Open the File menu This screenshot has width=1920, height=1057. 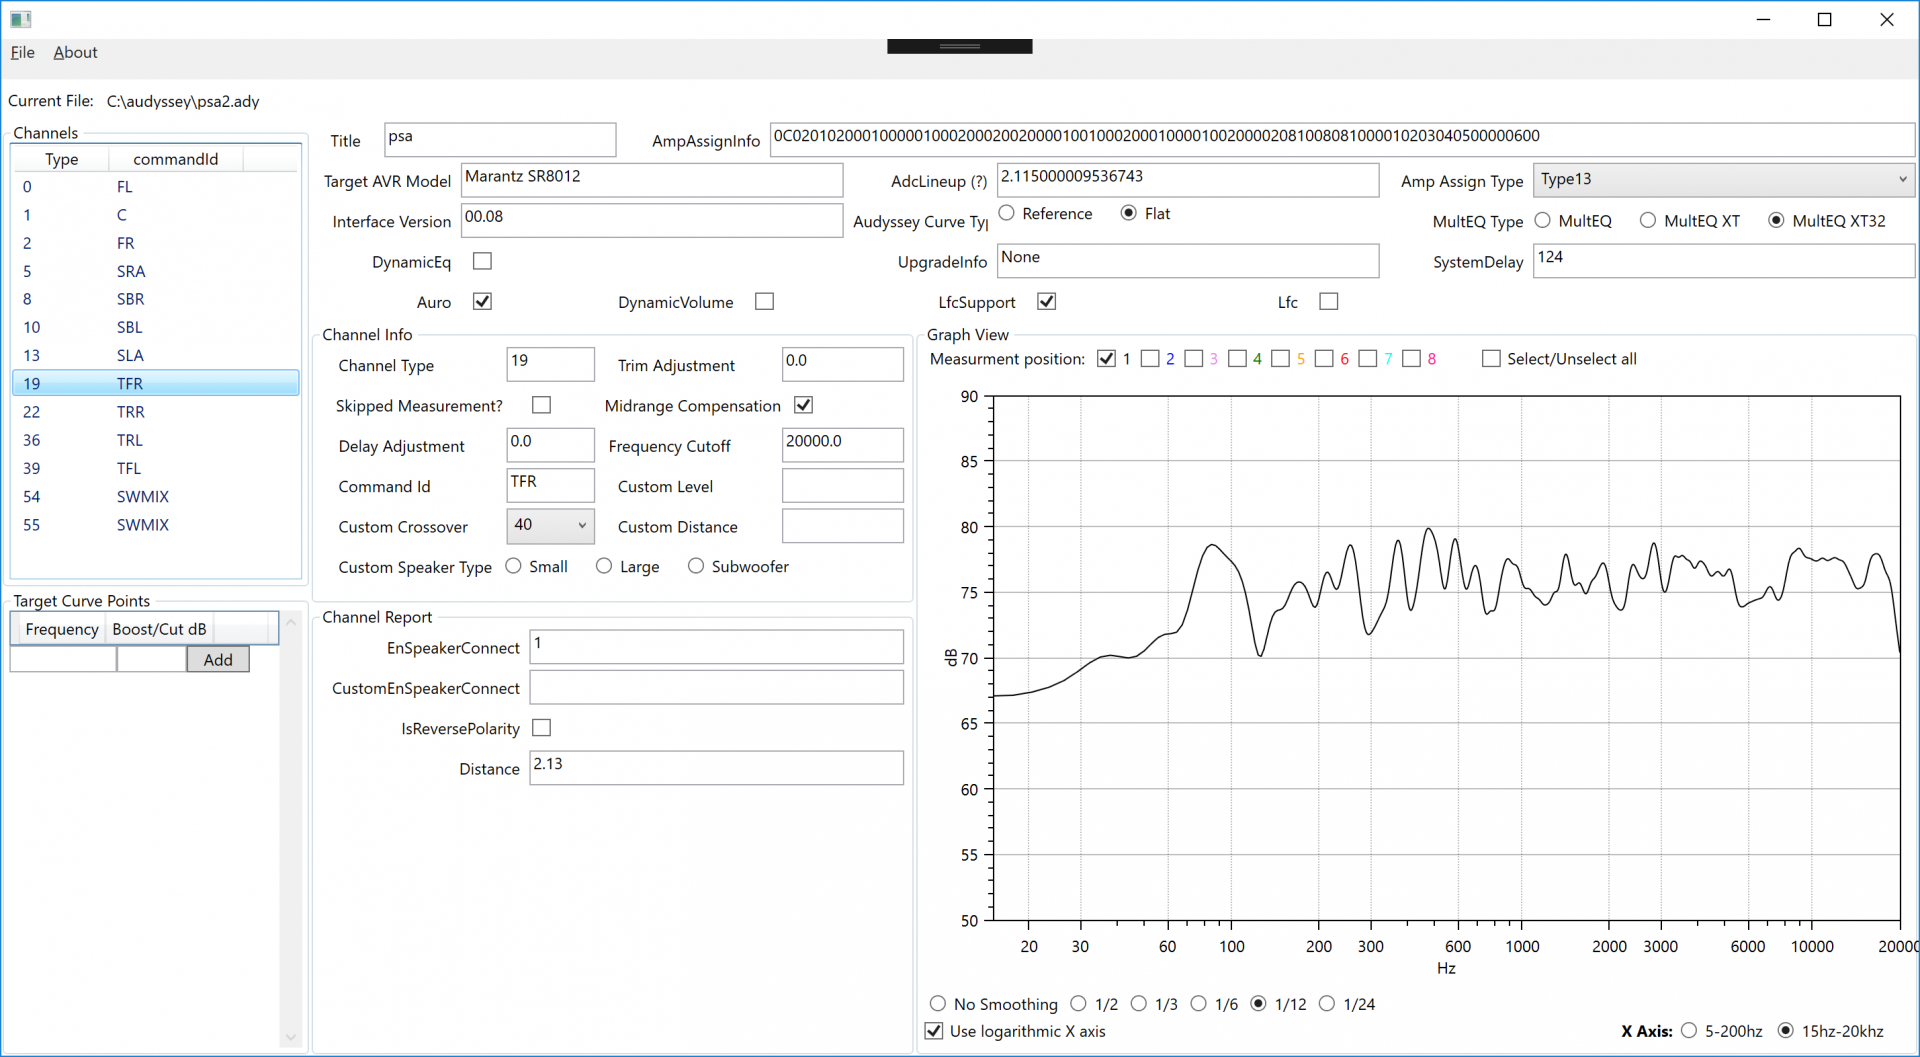23,53
